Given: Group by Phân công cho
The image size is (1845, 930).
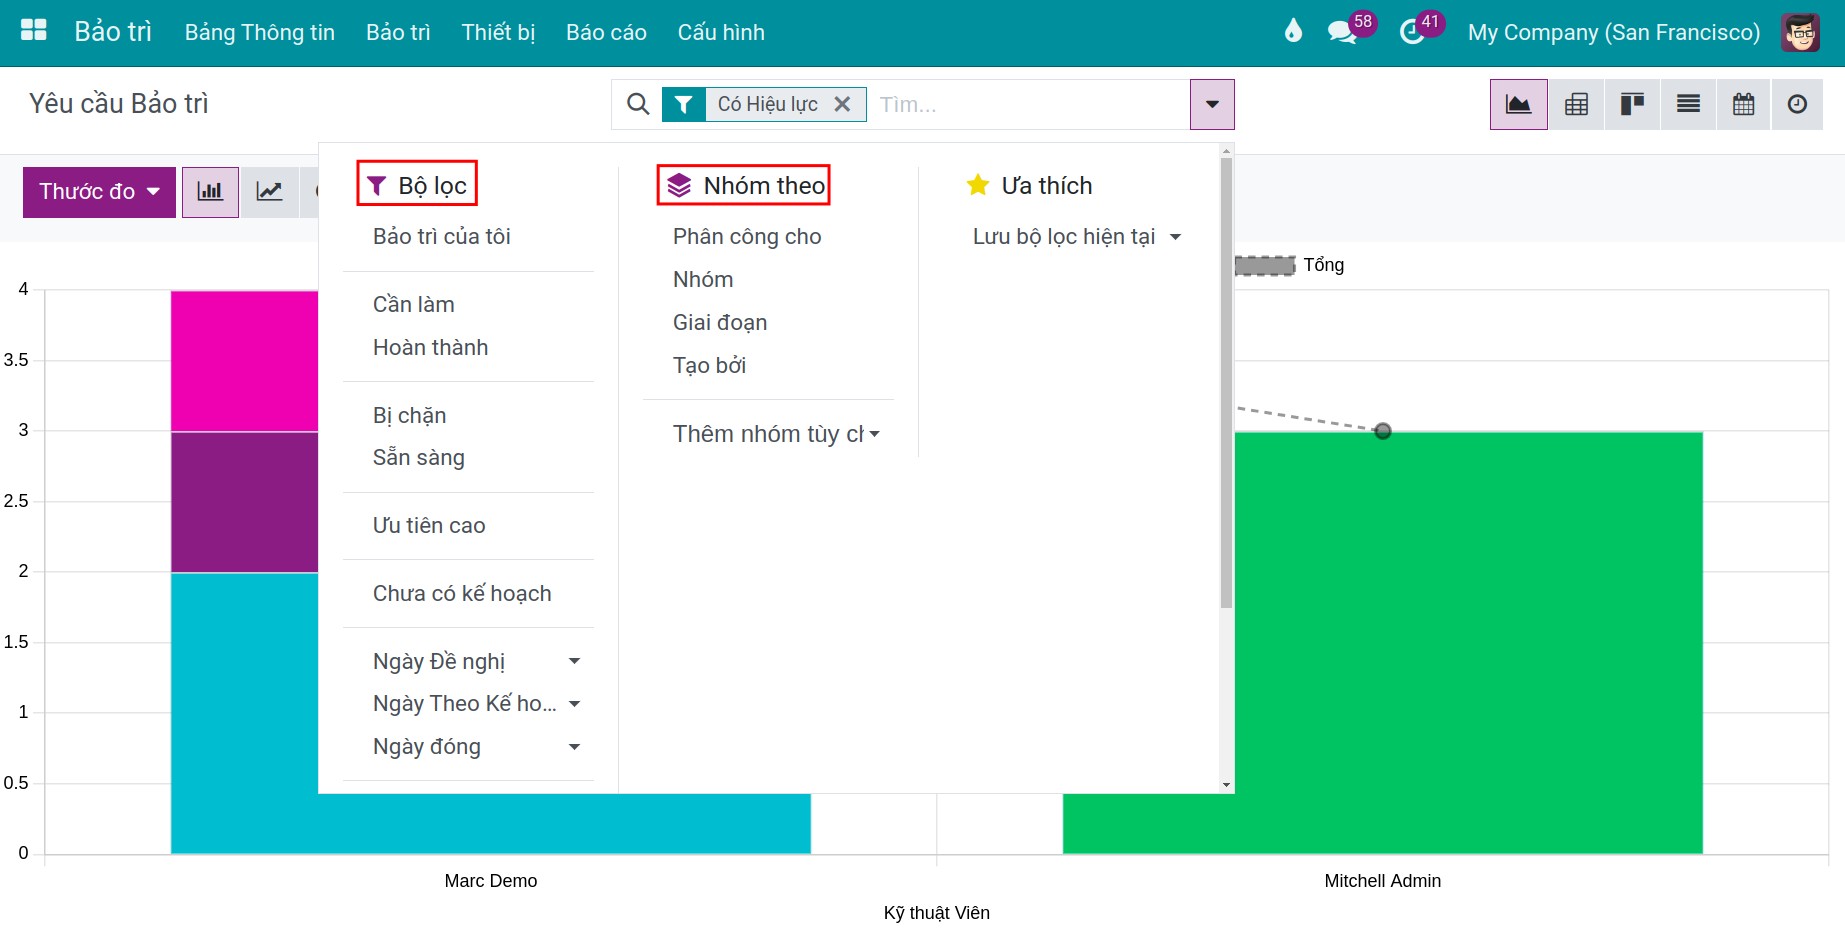Looking at the screenshot, I should [747, 237].
